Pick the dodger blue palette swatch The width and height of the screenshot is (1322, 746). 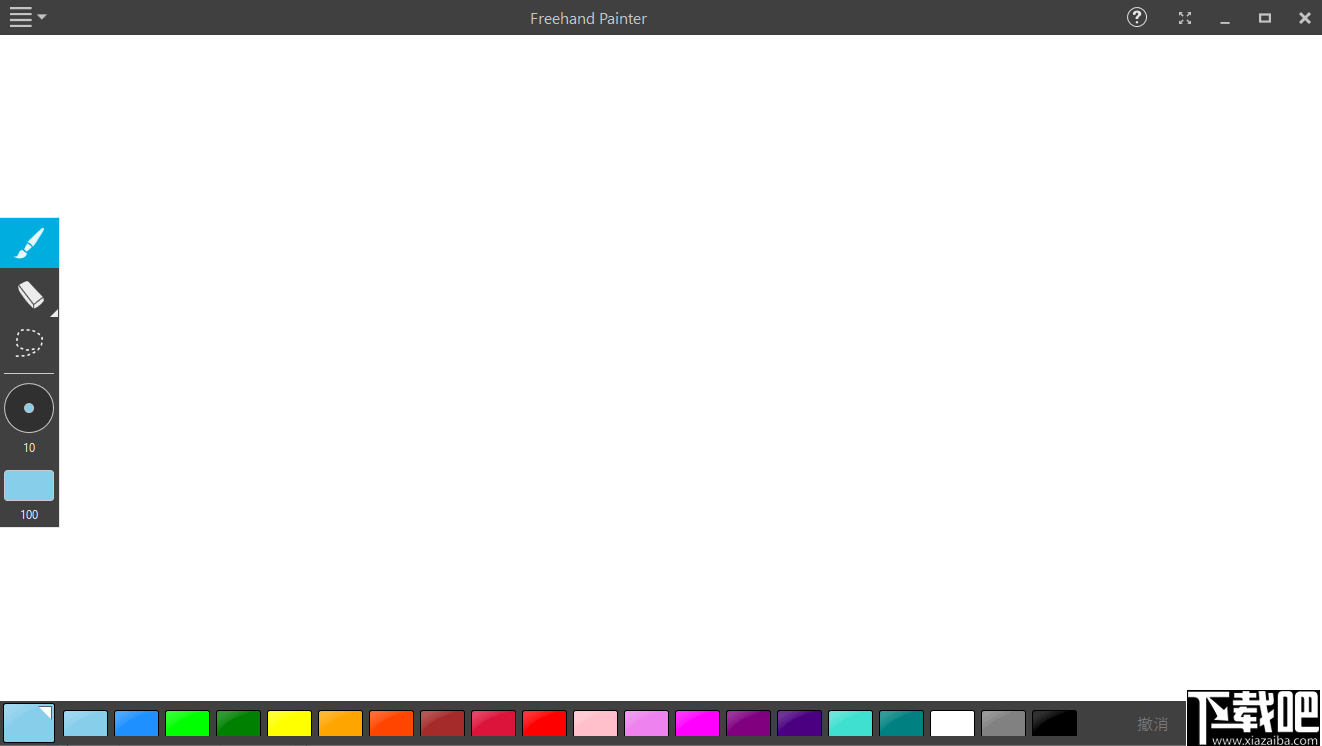click(137, 723)
